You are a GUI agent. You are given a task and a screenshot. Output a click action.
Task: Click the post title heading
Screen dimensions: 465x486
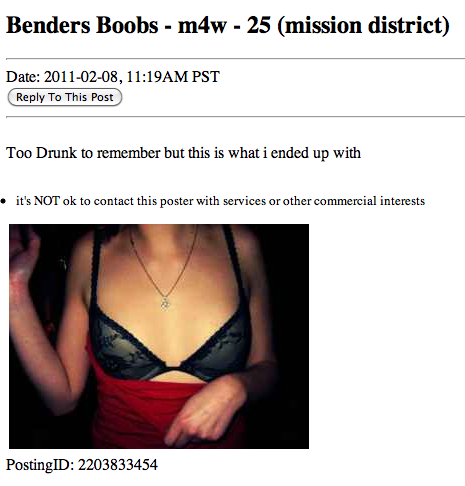pyautogui.click(x=228, y=25)
